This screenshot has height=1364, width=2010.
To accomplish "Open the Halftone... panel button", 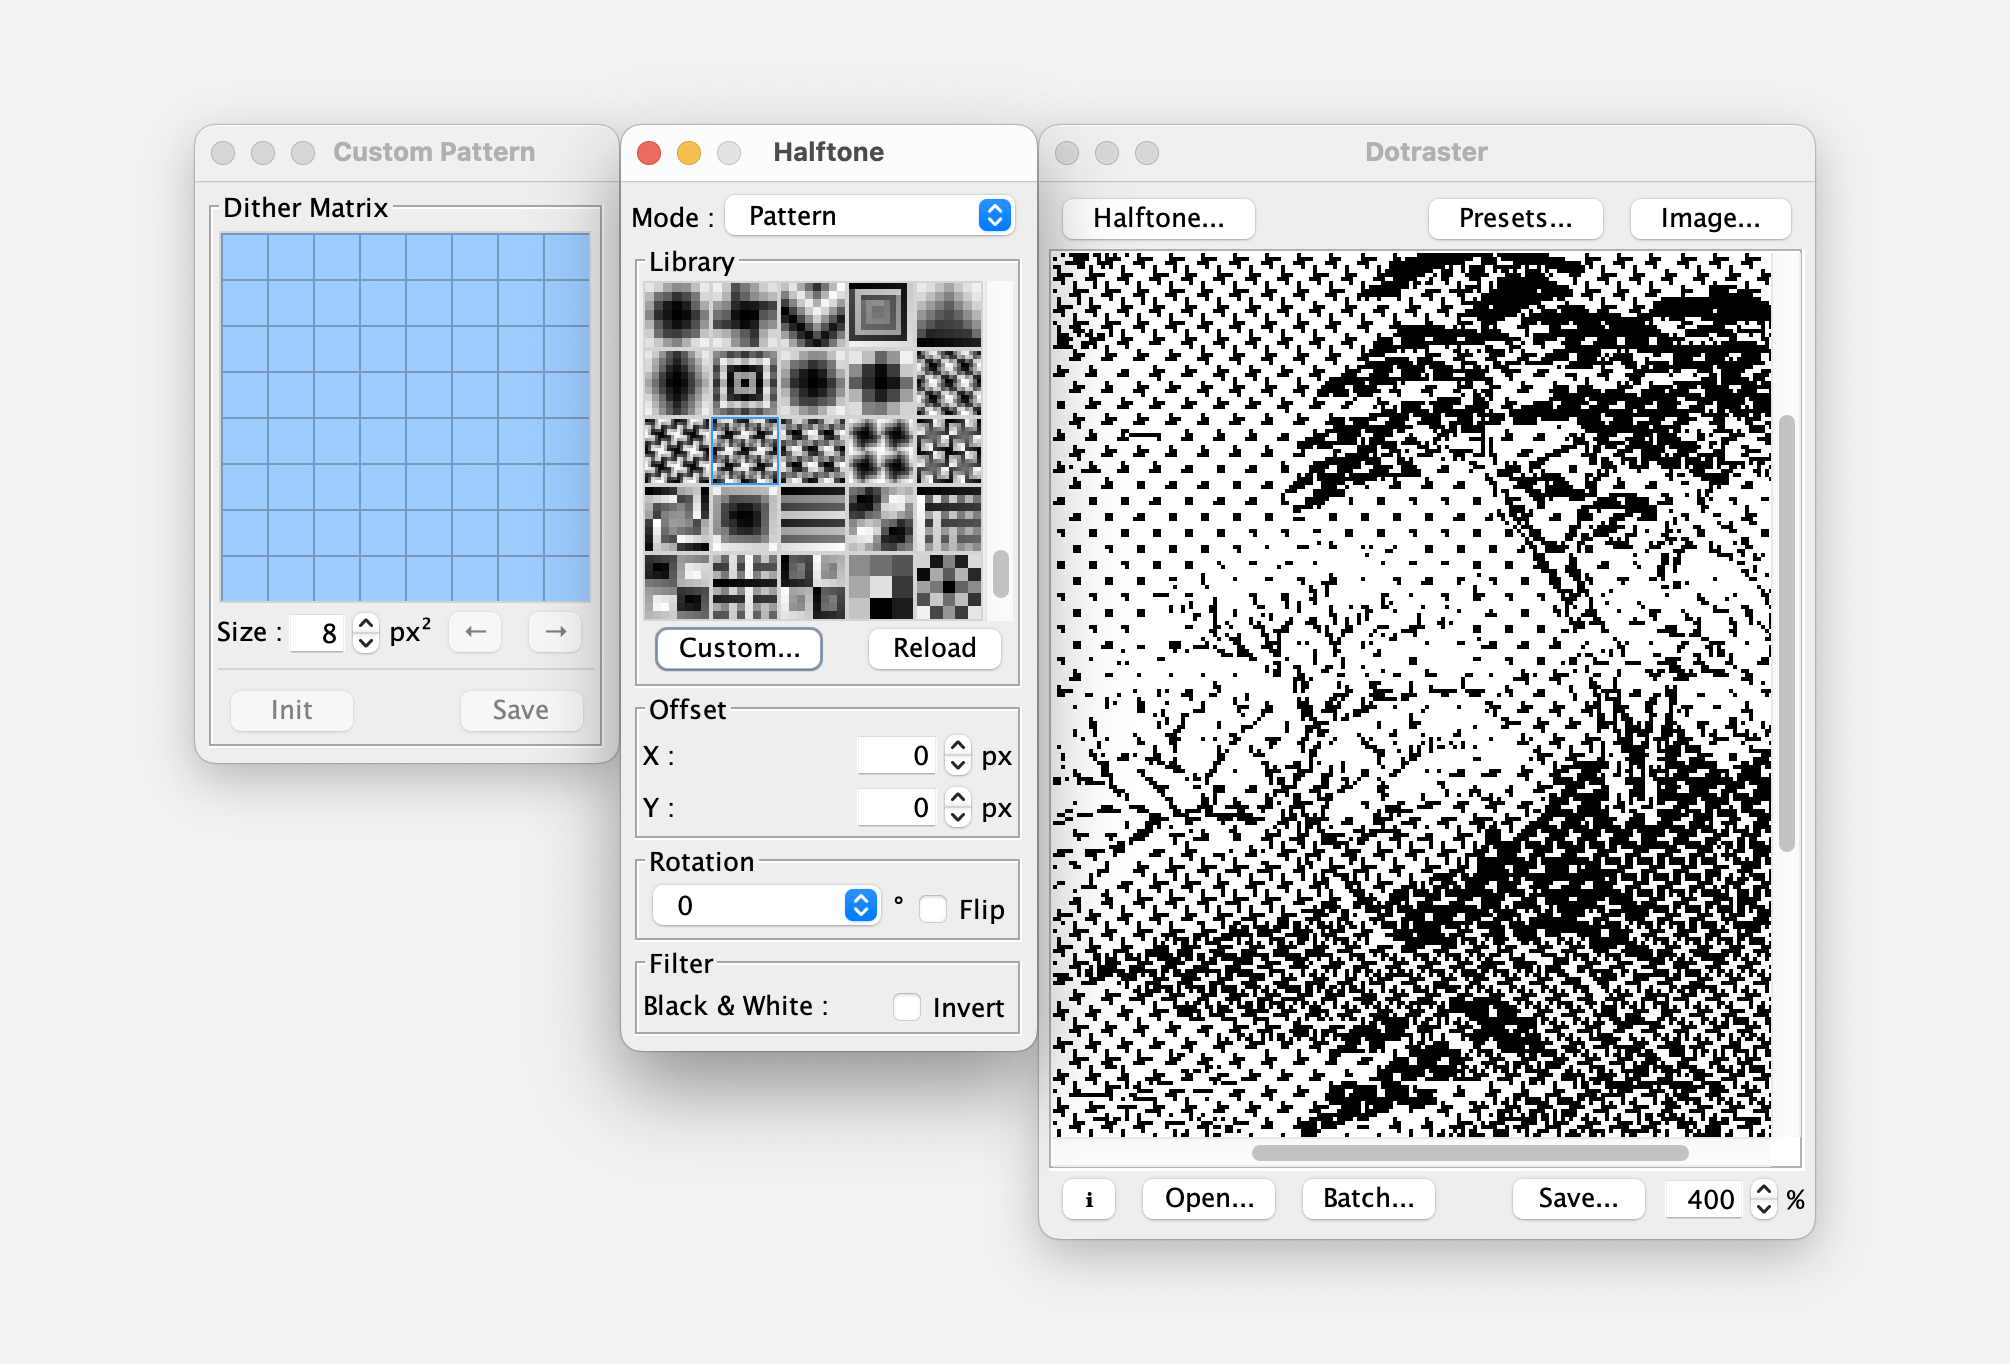I will pos(1158,218).
